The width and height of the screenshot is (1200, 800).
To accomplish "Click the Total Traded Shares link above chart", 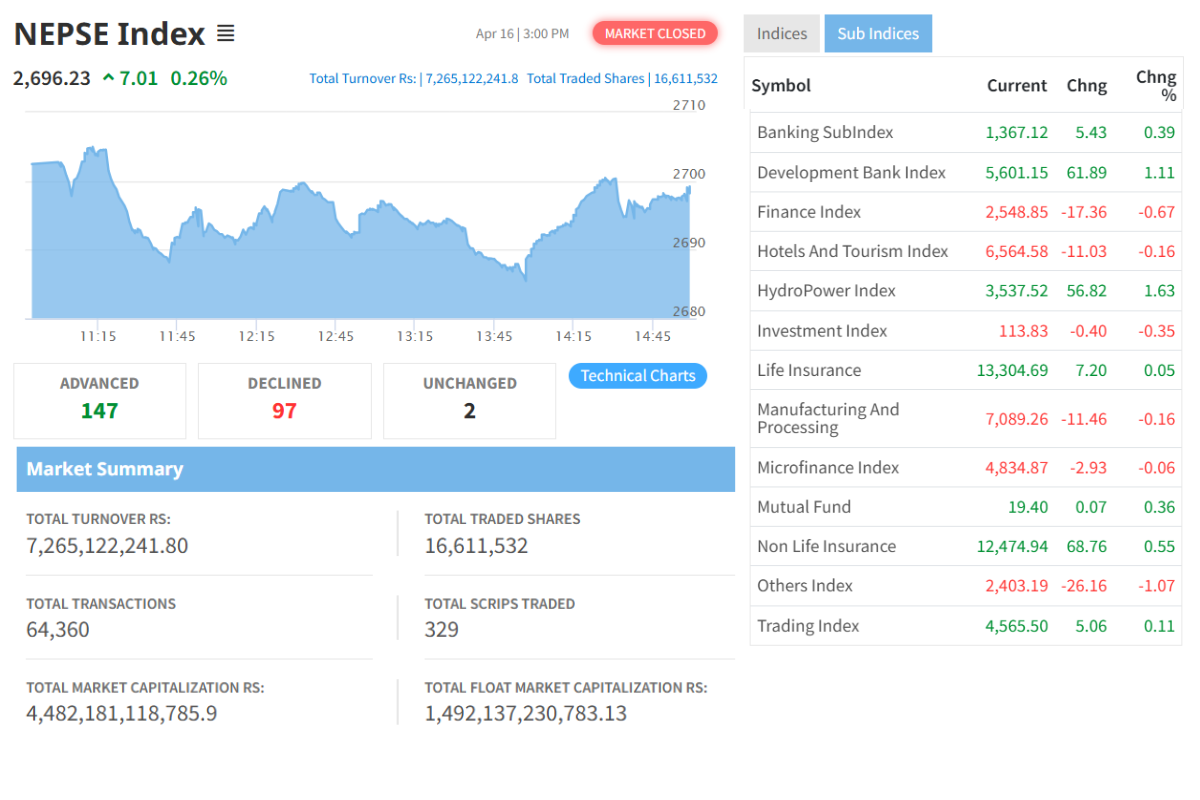I will pos(622,78).
